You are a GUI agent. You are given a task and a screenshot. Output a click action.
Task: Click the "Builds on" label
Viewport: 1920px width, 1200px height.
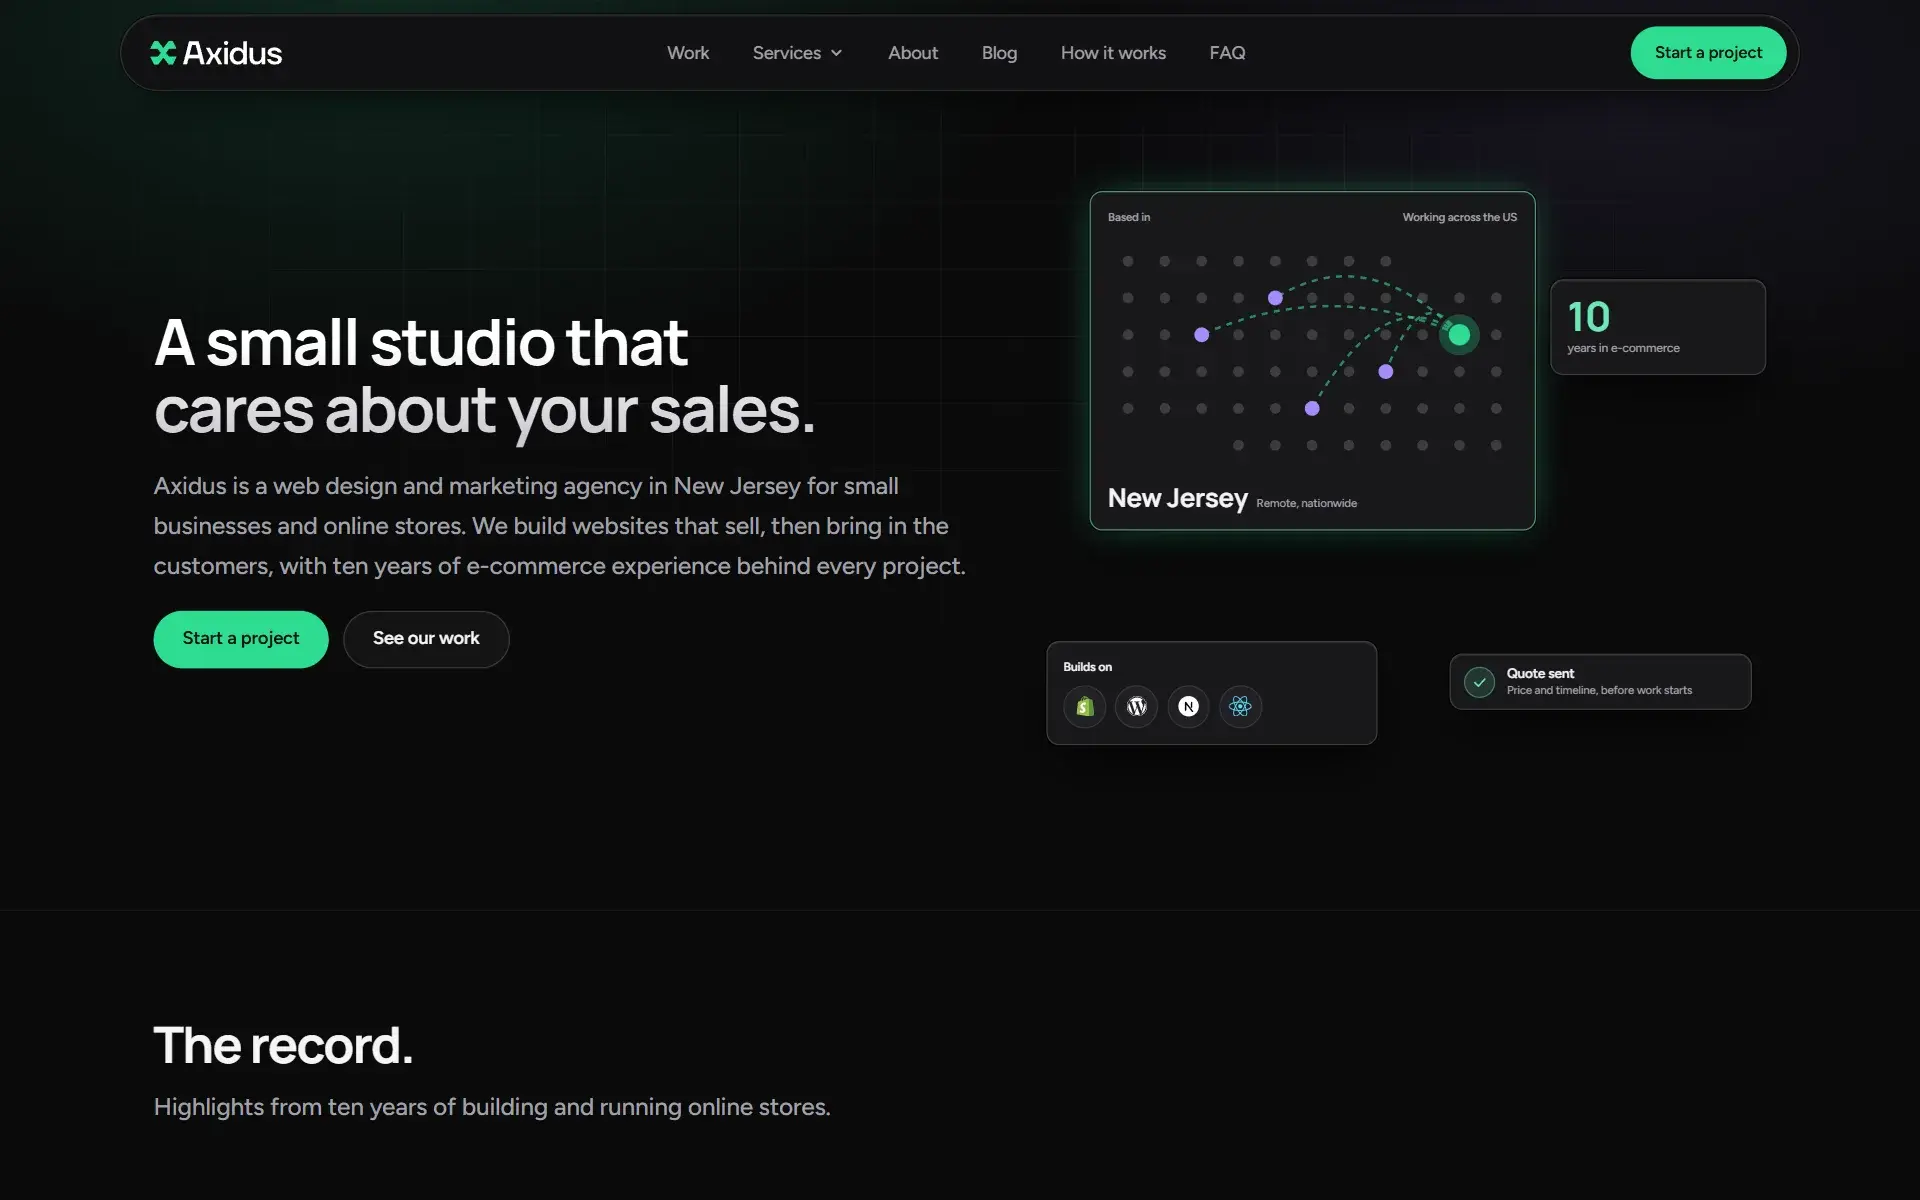tap(1087, 667)
